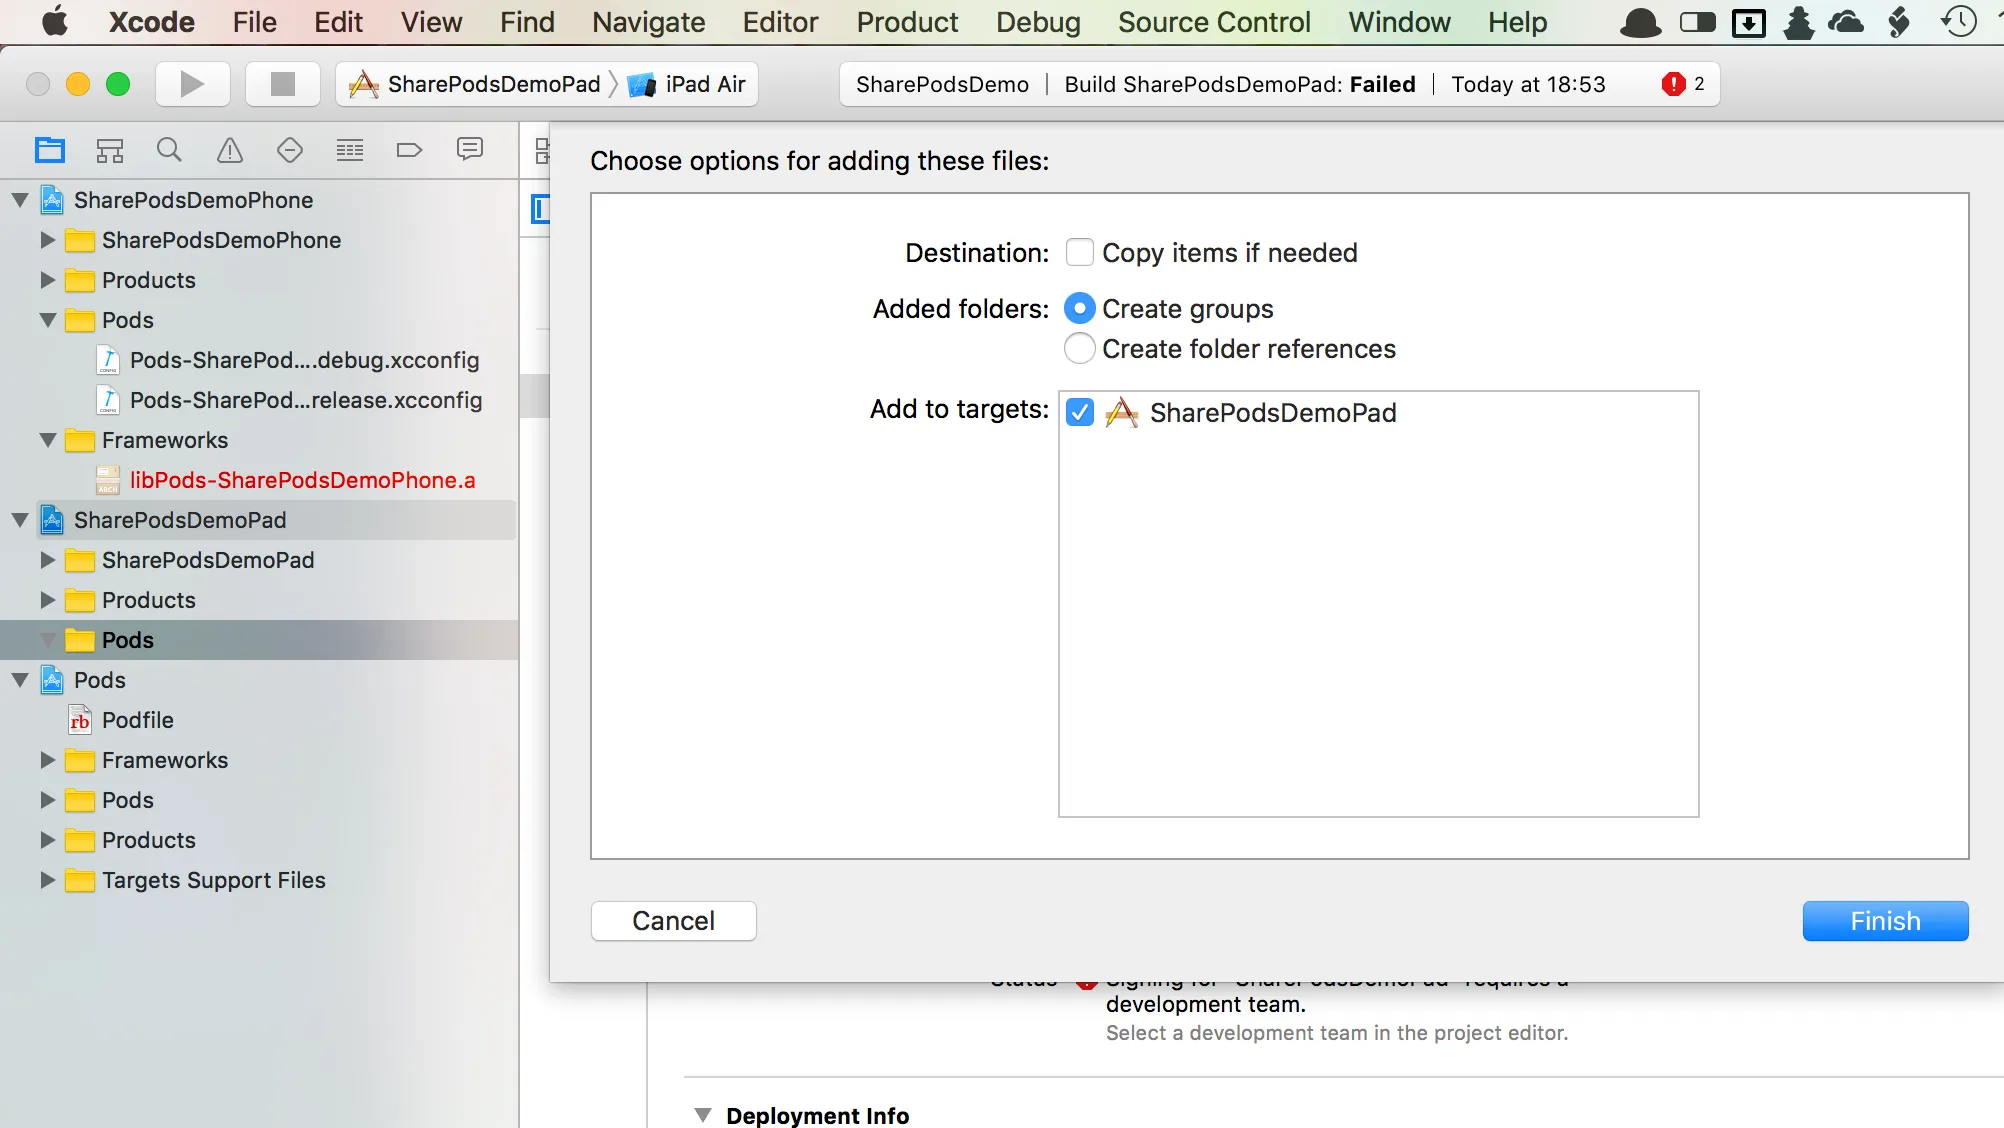Click the debug.xcconfig file icon
Screen dimensions: 2004x1128
108,360
